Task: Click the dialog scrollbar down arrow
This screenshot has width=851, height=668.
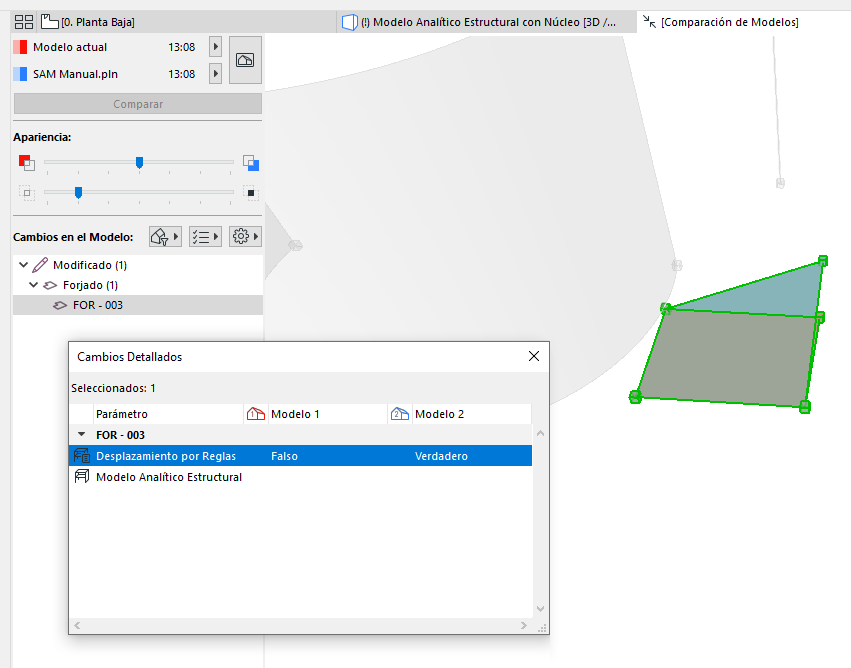Action: [x=541, y=609]
